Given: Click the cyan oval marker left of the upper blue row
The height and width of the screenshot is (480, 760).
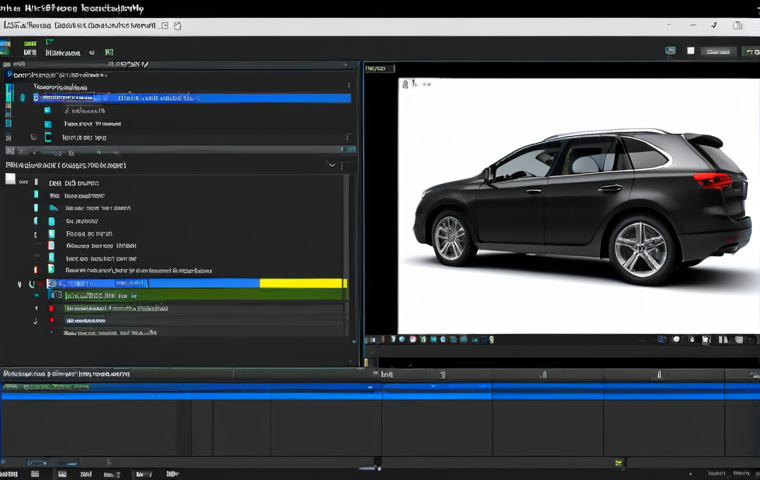Looking at the screenshot, I should 22,97.
